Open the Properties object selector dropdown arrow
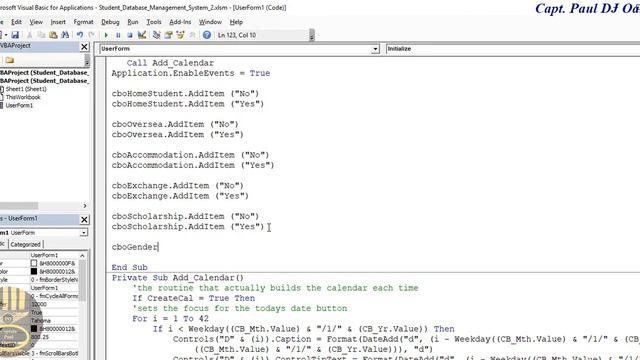The image size is (640, 360). [83, 233]
